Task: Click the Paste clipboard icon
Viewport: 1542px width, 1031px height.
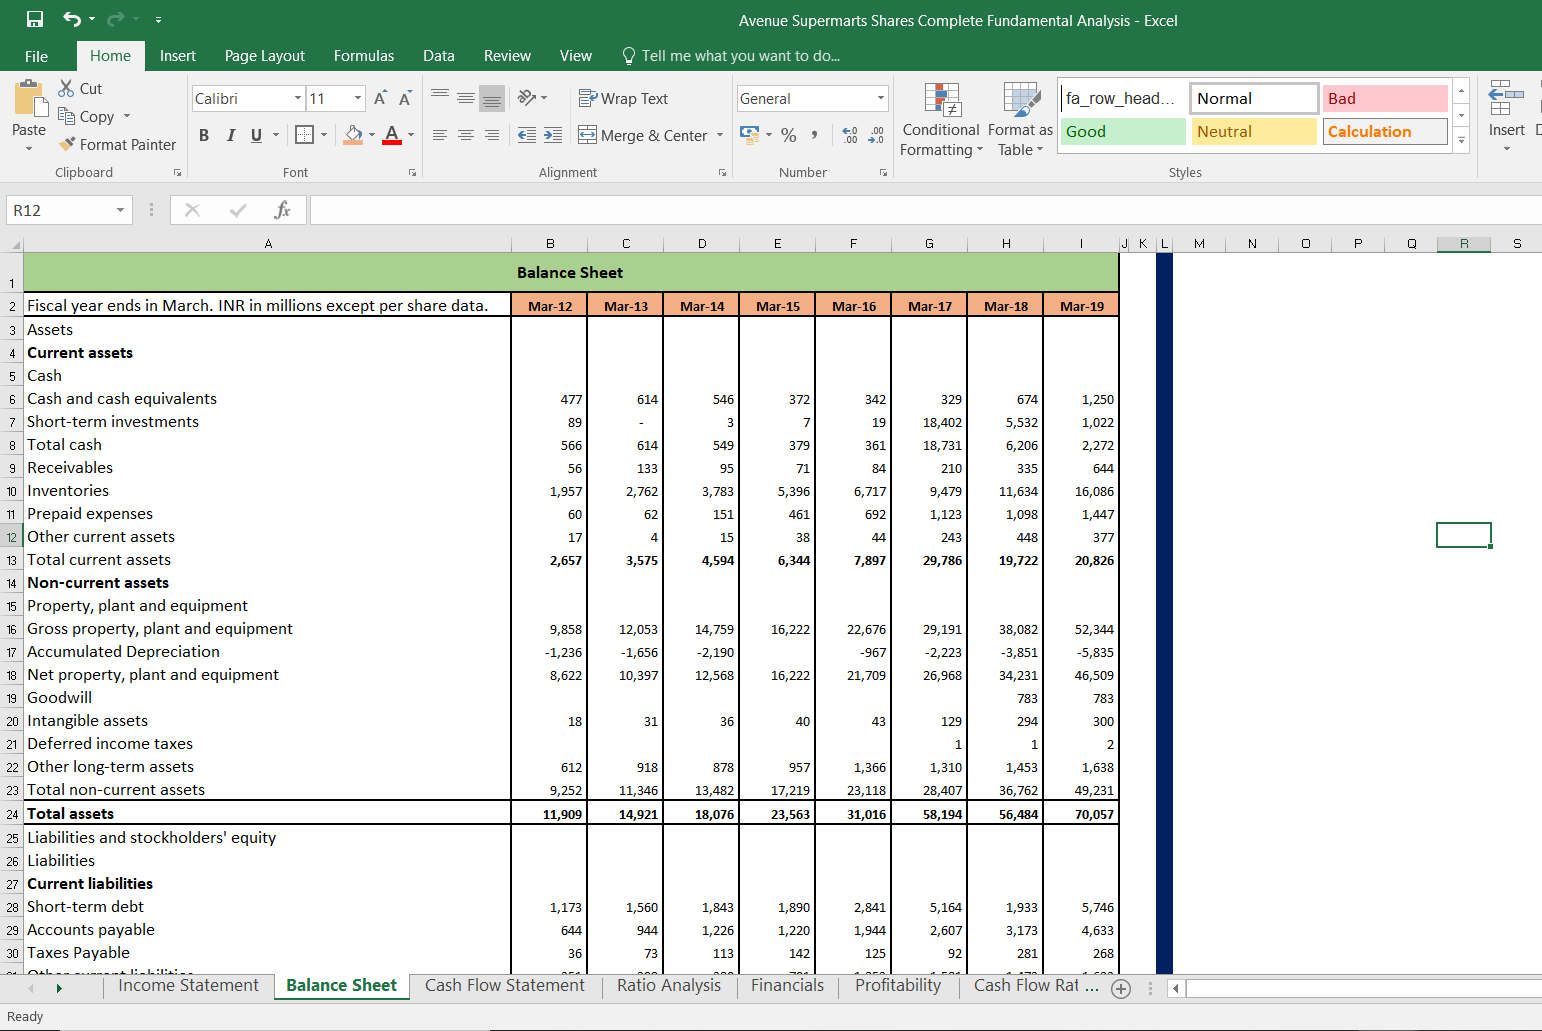Action: (29, 99)
